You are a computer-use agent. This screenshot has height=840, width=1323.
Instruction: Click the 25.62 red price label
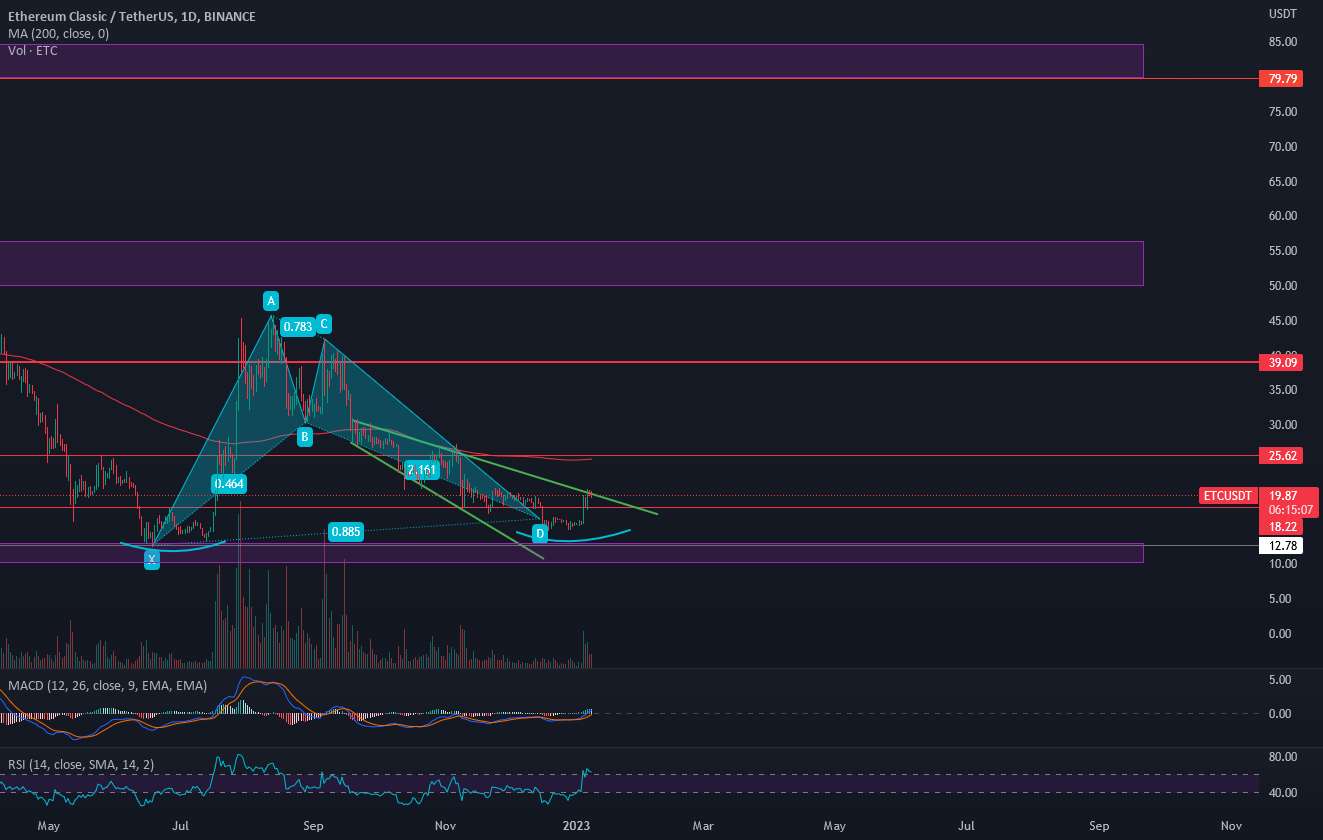tap(1283, 456)
